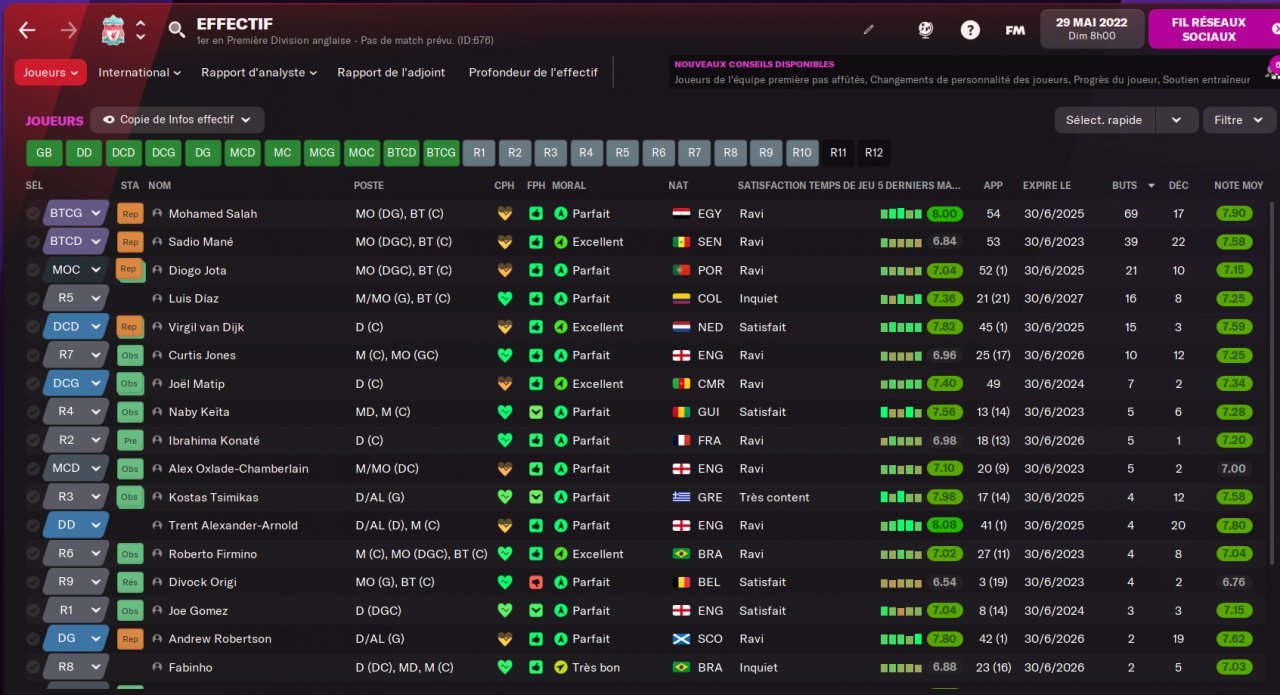1280x695 pixels.
Task: Click the date 29 MAI 2022 button
Action: (x=1091, y=29)
